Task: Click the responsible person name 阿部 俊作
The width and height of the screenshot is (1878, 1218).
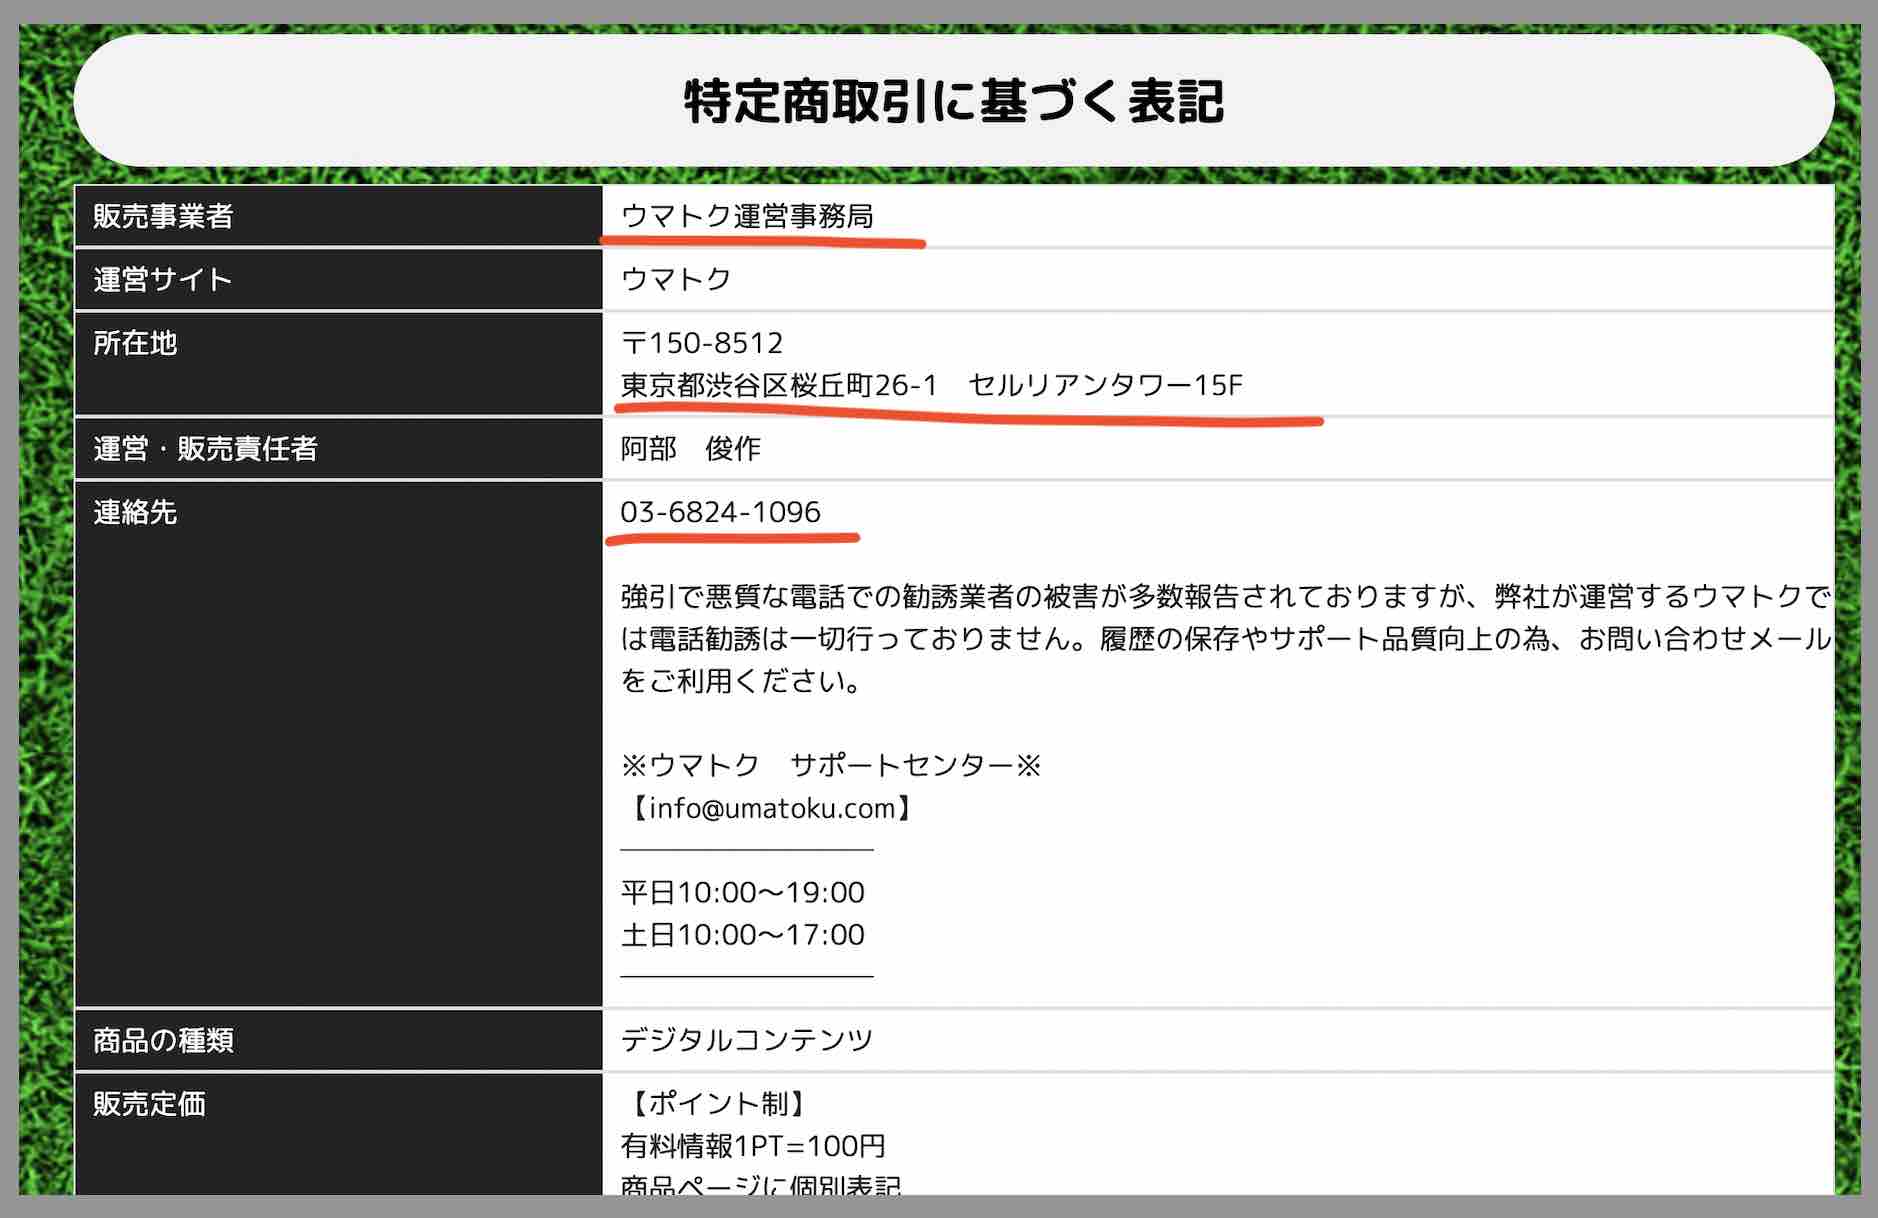Action: click(692, 449)
